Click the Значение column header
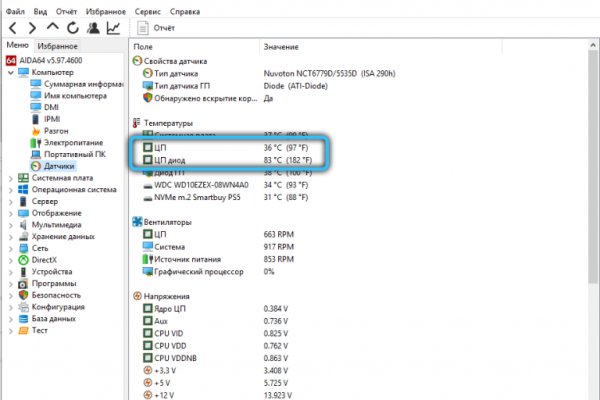The width and height of the screenshot is (600, 400). coord(280,47)
